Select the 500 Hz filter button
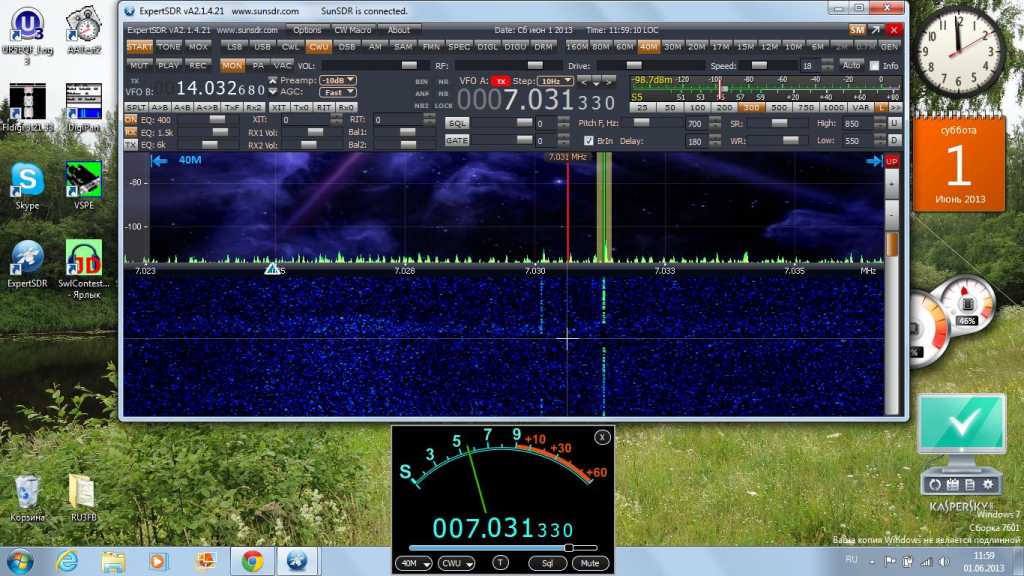Image resolution: width=1024 pixels, height=576 pixels. click(x=778, y=107)
